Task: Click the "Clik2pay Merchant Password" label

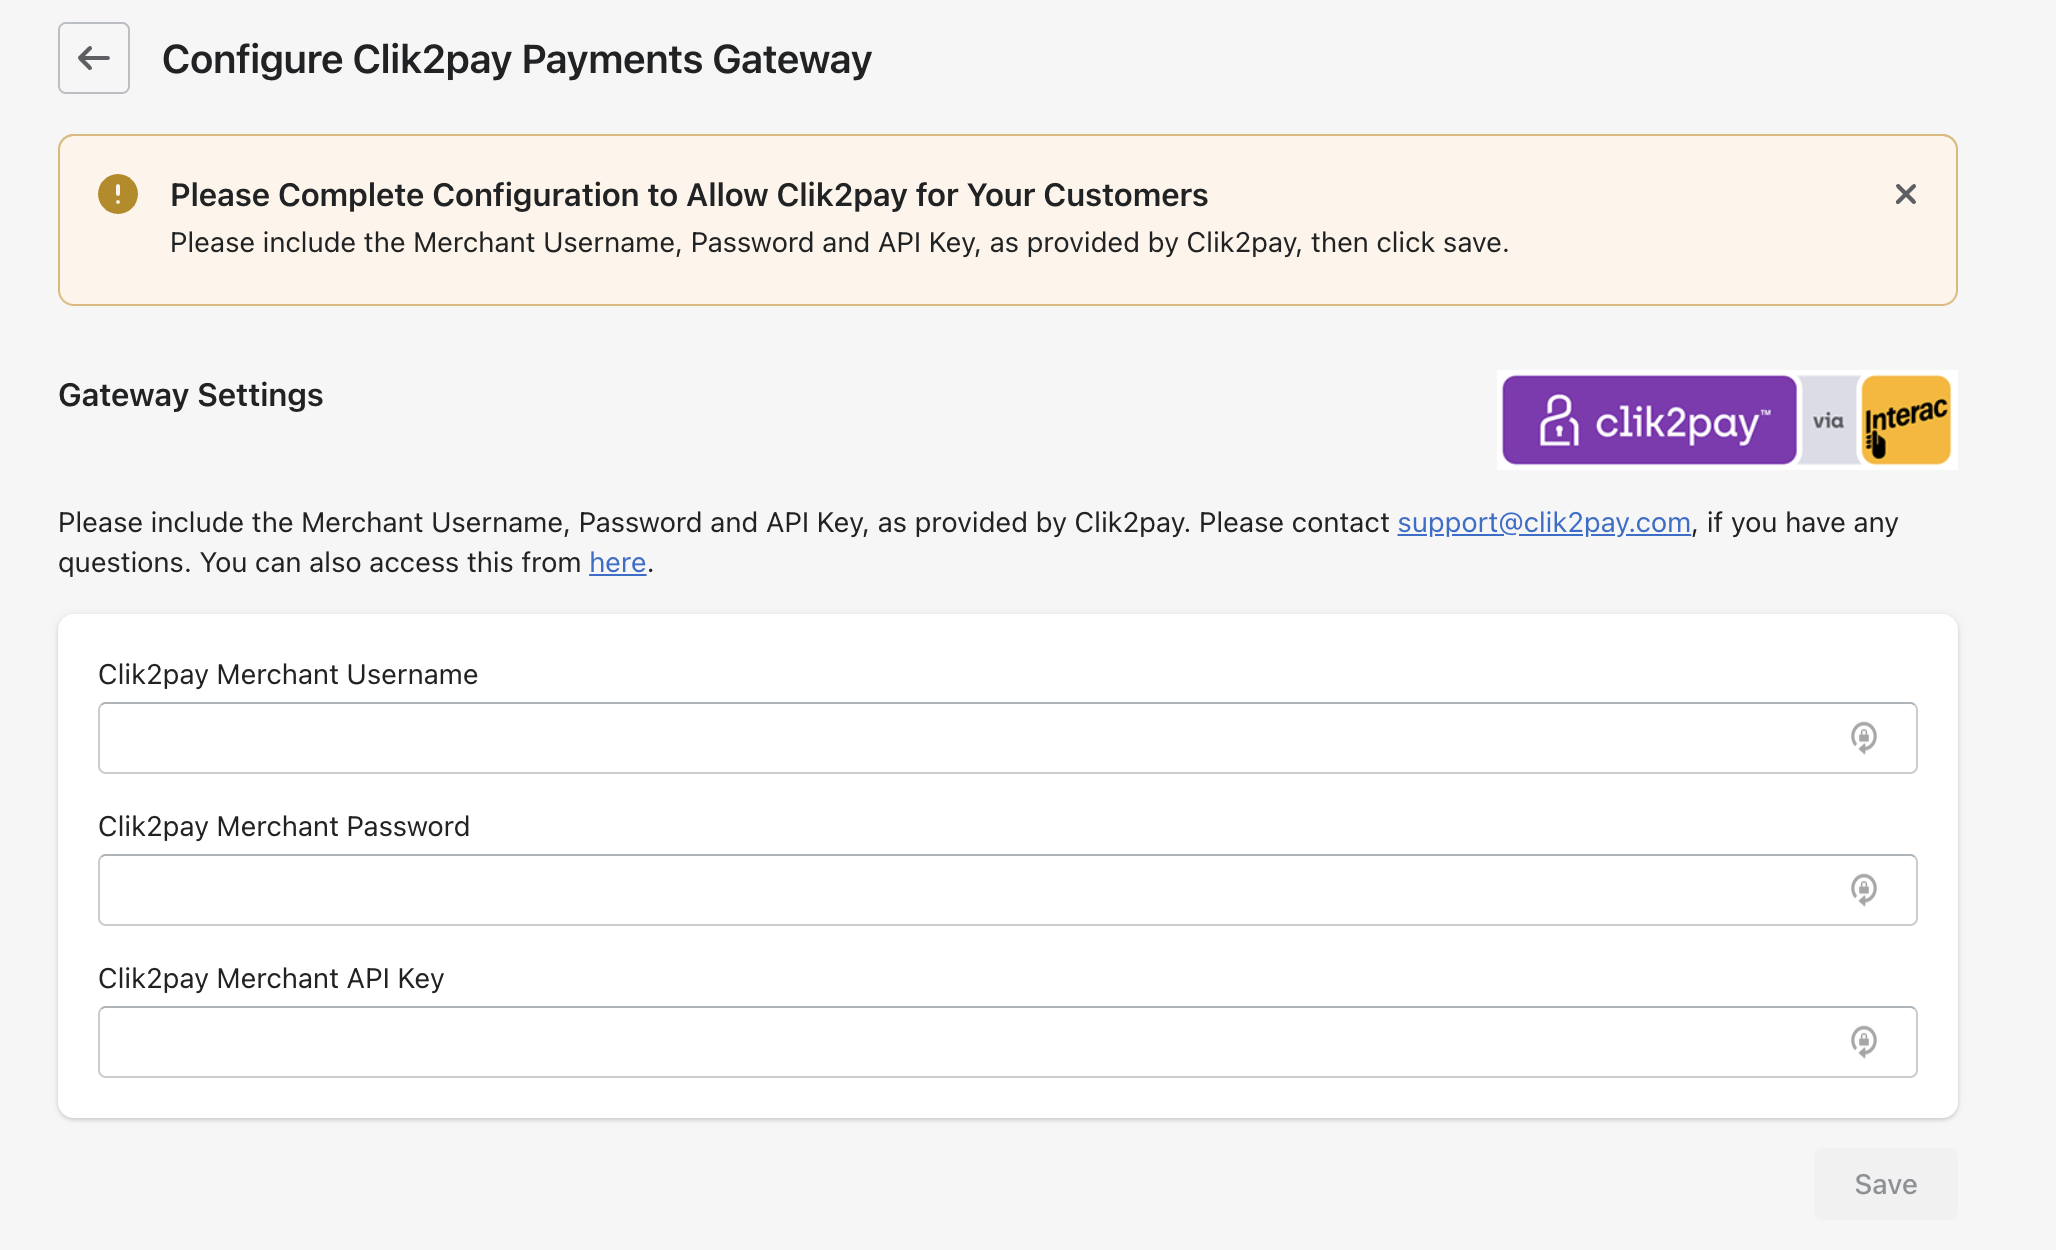Action: click(284, 827)
